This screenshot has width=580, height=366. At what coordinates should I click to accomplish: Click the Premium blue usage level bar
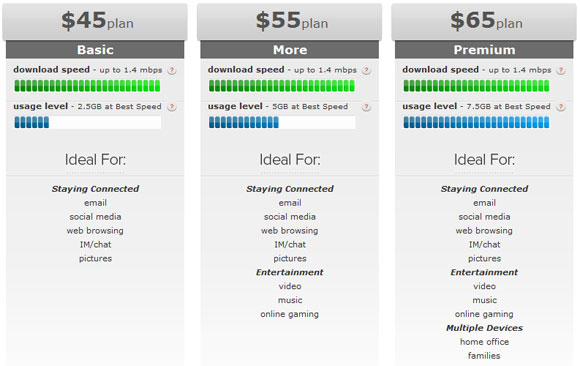click(476, 122)
